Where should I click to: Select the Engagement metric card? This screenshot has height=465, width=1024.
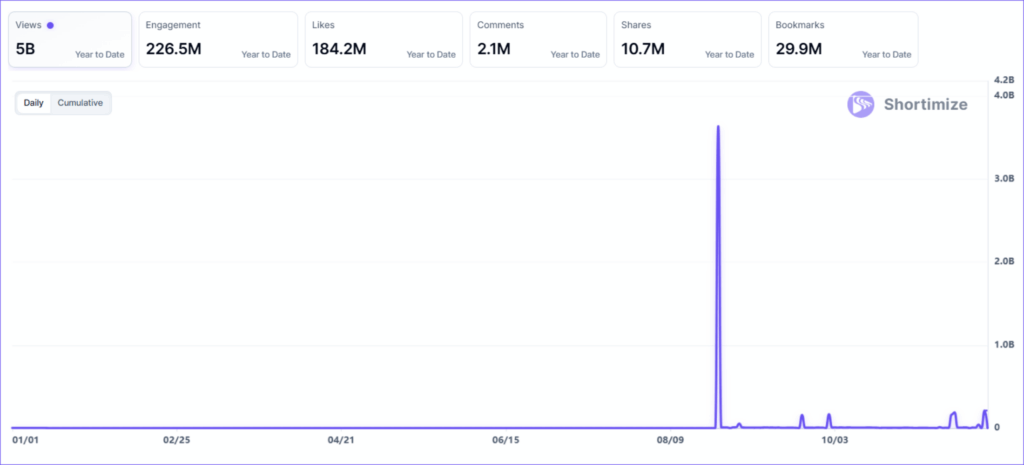click(x=218, y=40)
